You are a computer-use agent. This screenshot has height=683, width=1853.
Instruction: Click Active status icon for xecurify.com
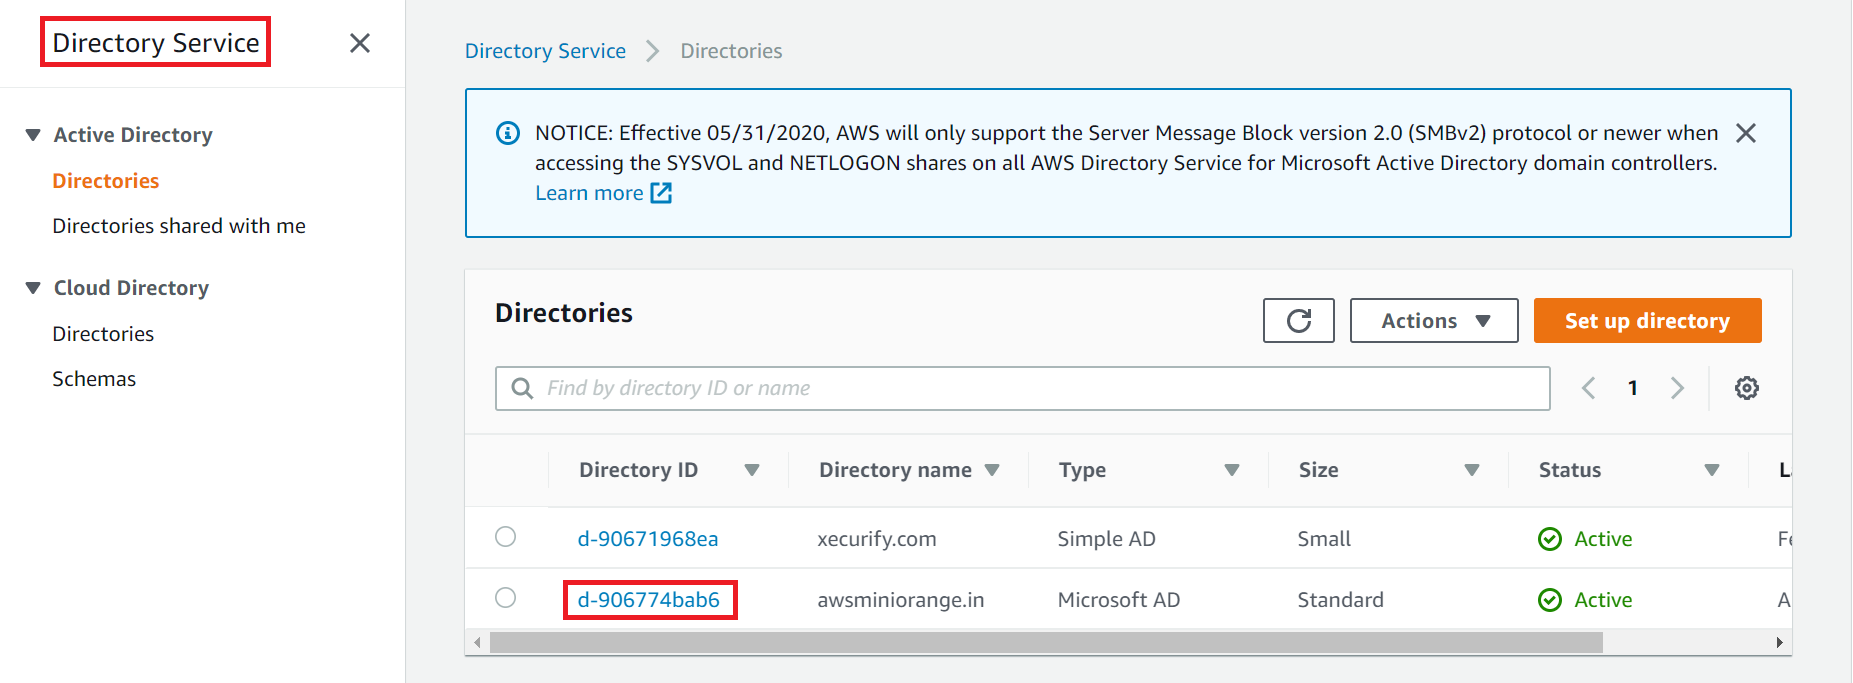1550,539
